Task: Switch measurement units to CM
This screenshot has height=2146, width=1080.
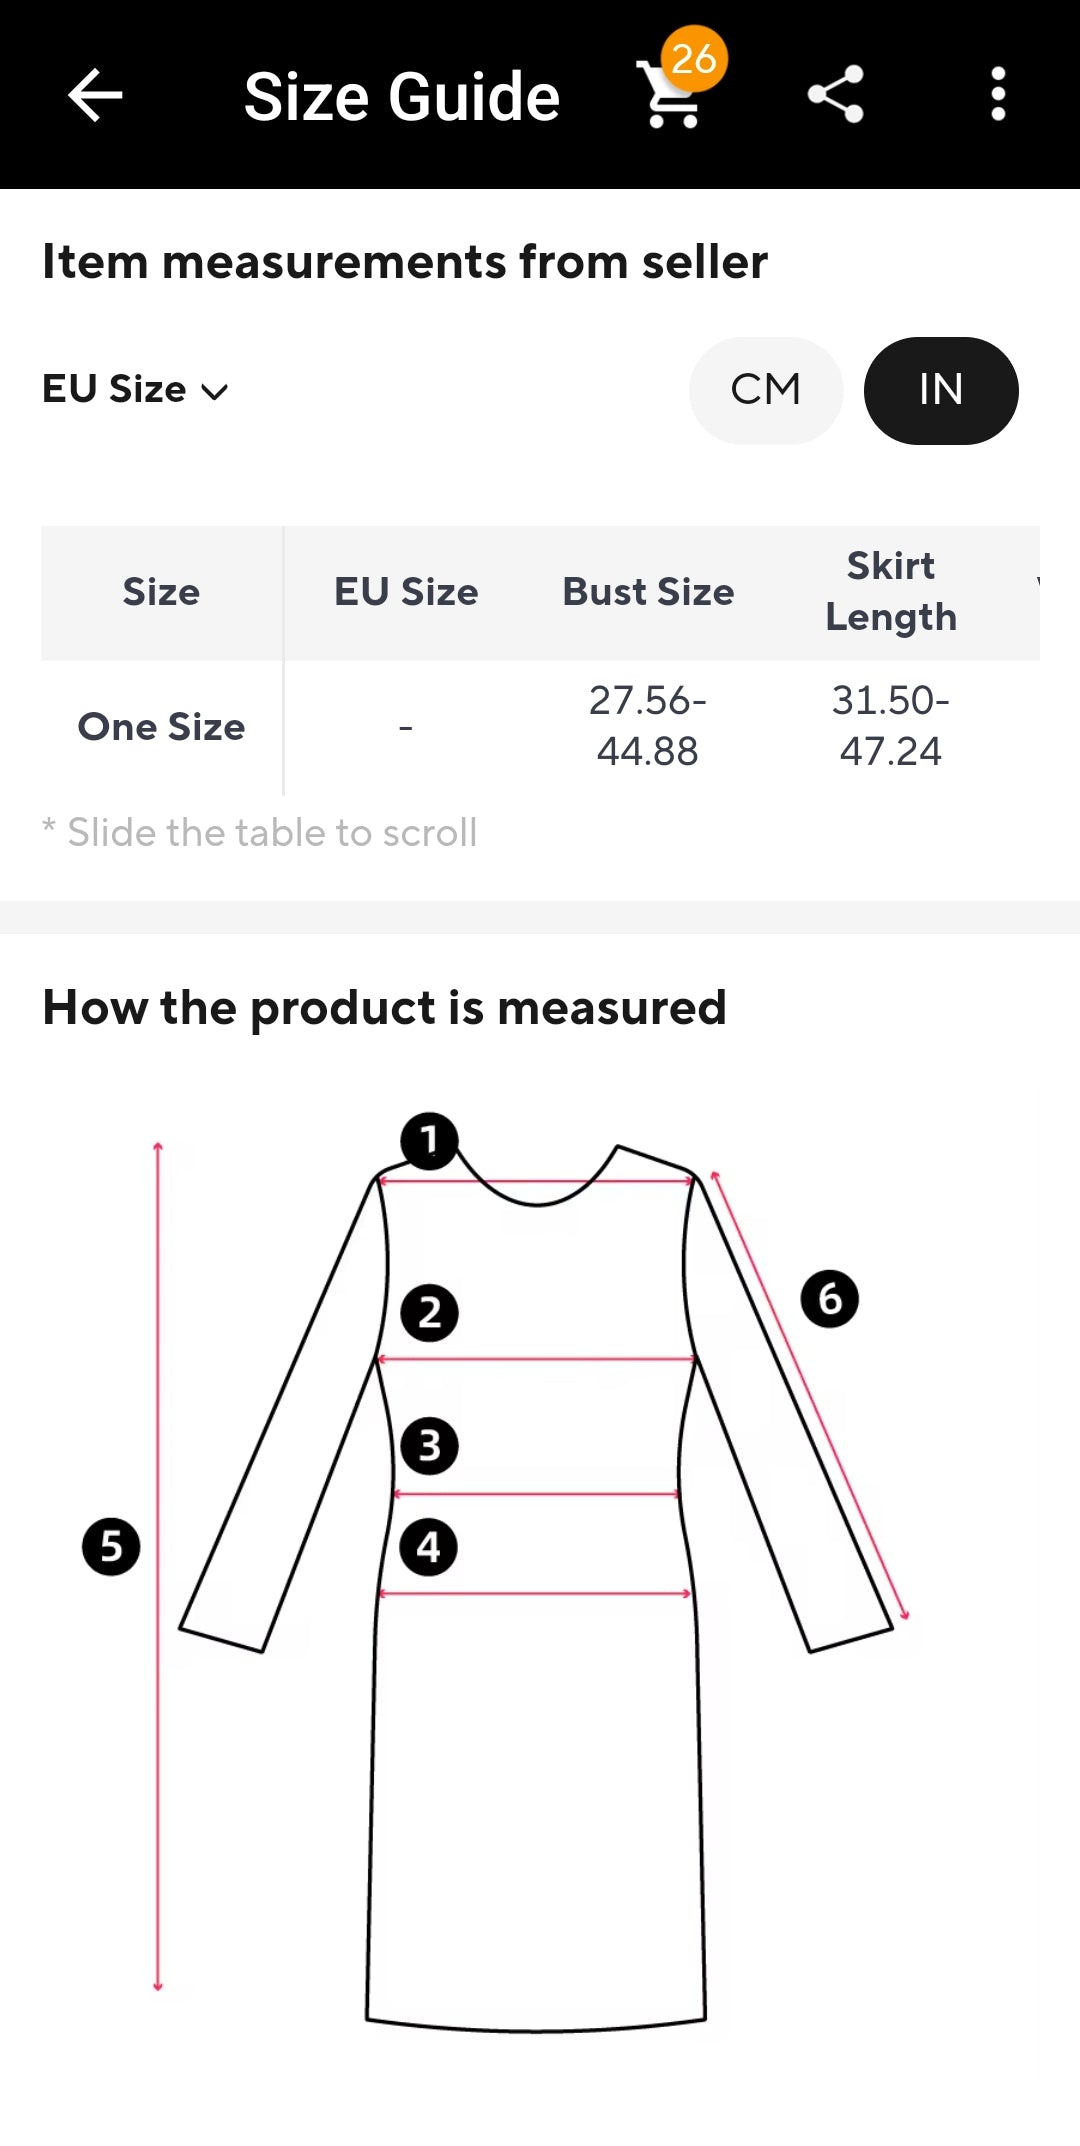Action: pyautogui.click(x=766, y=390)
